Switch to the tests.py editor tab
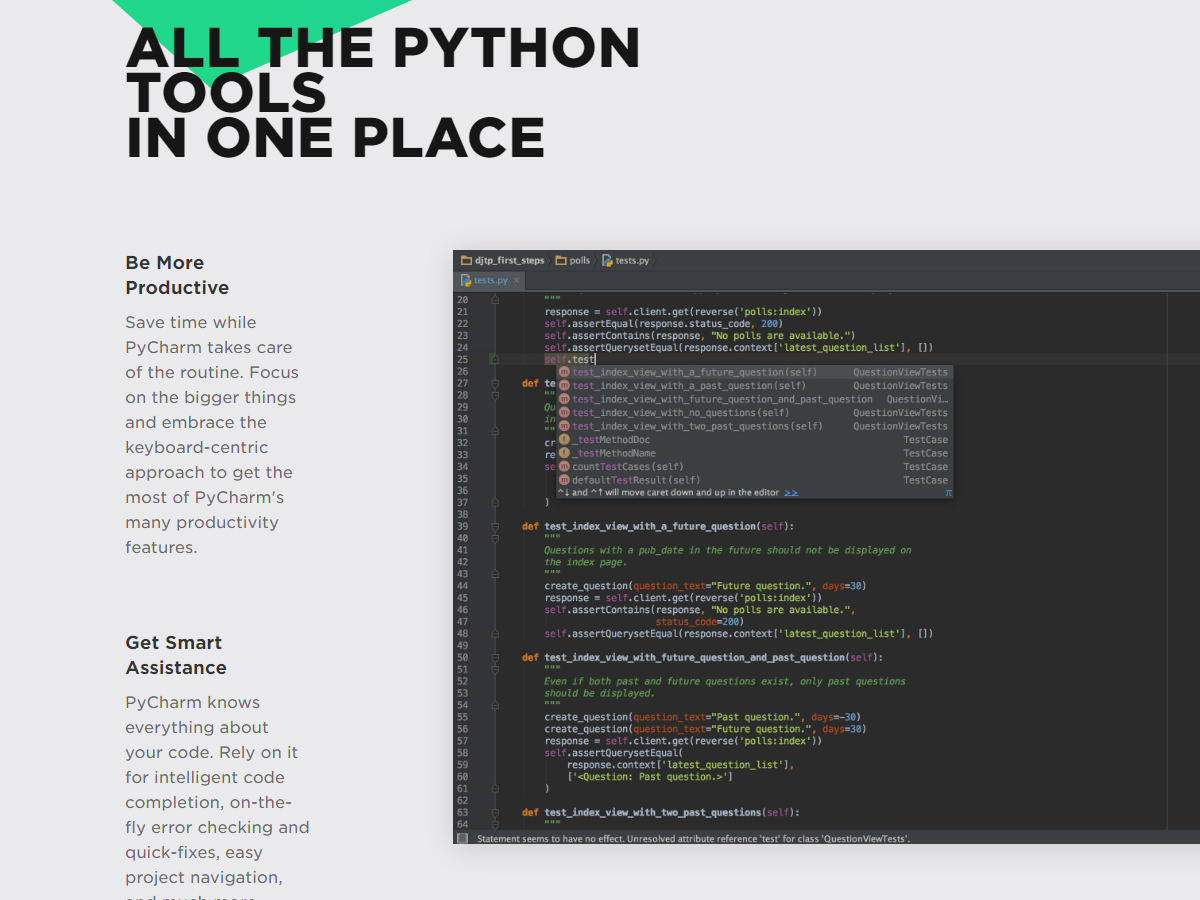This screenshot has width=1200, height=900. coord(490,281)
